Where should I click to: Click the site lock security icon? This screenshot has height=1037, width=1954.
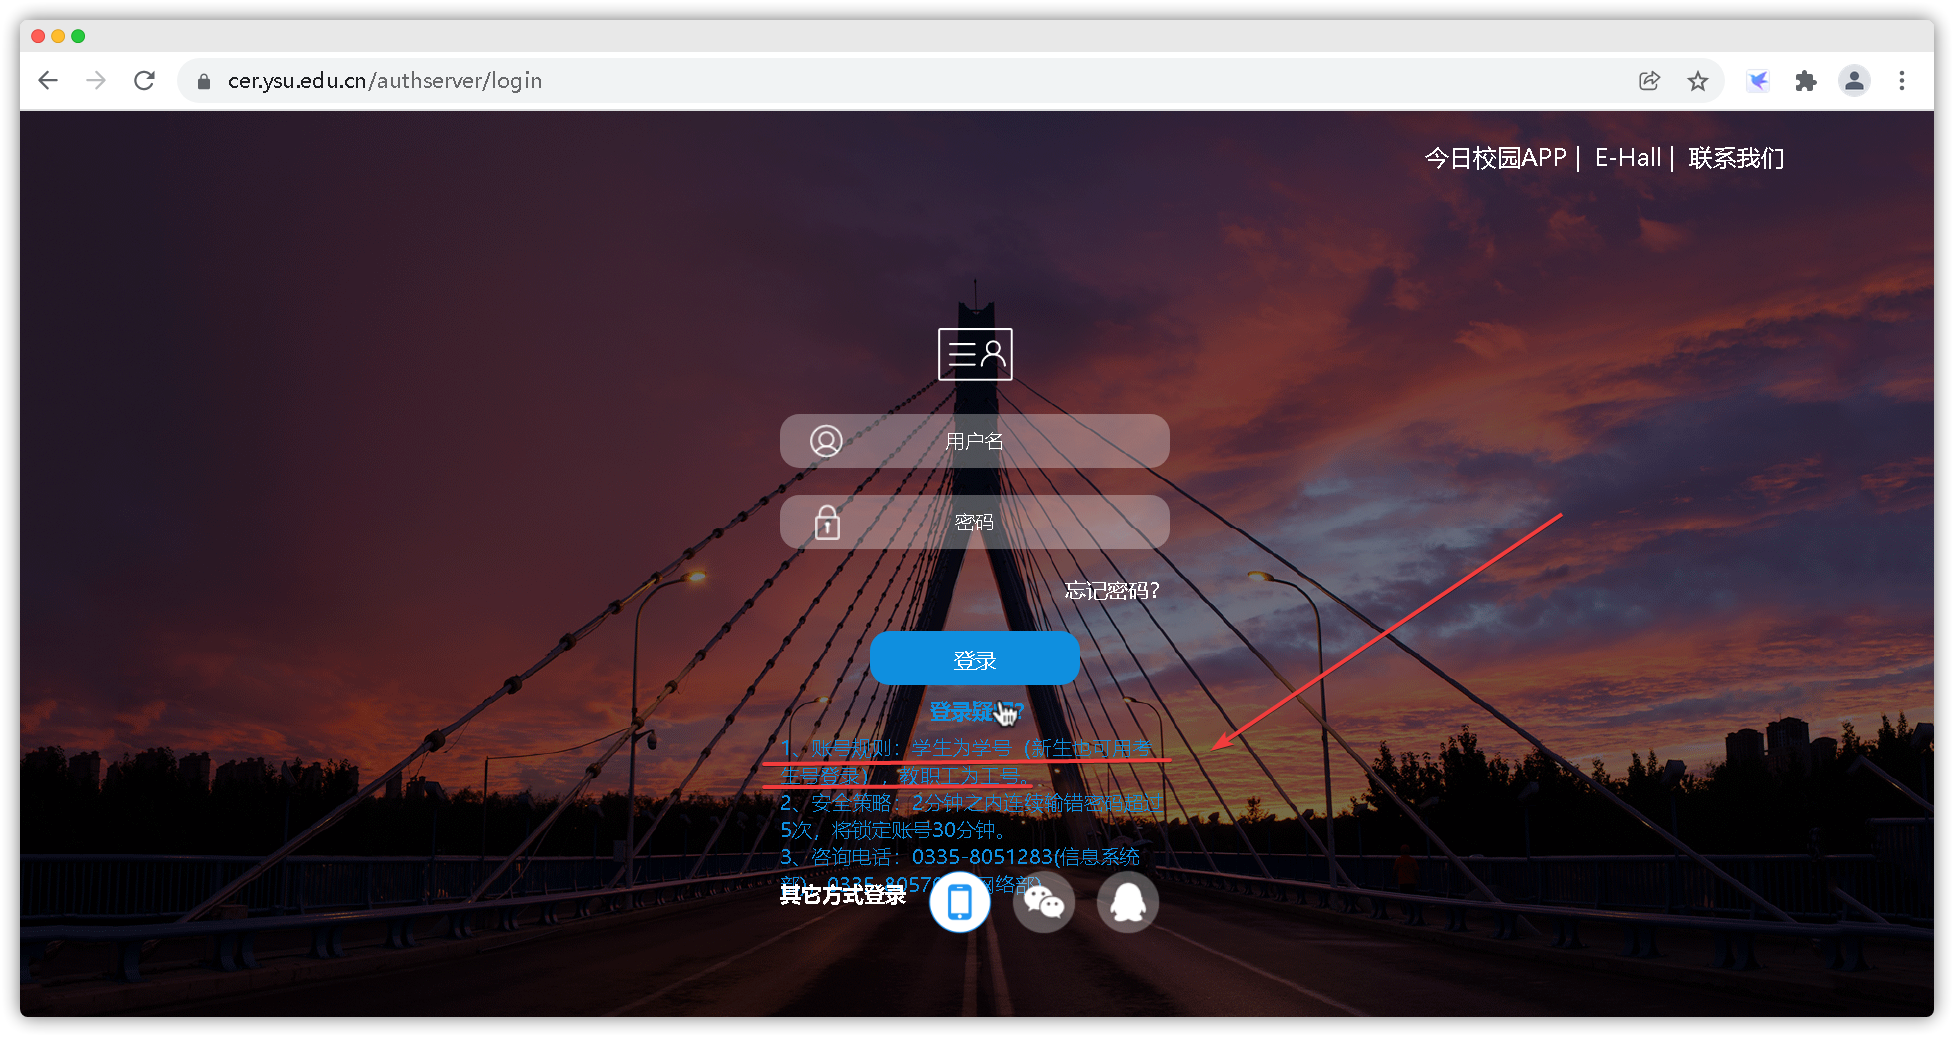point(204,82)
